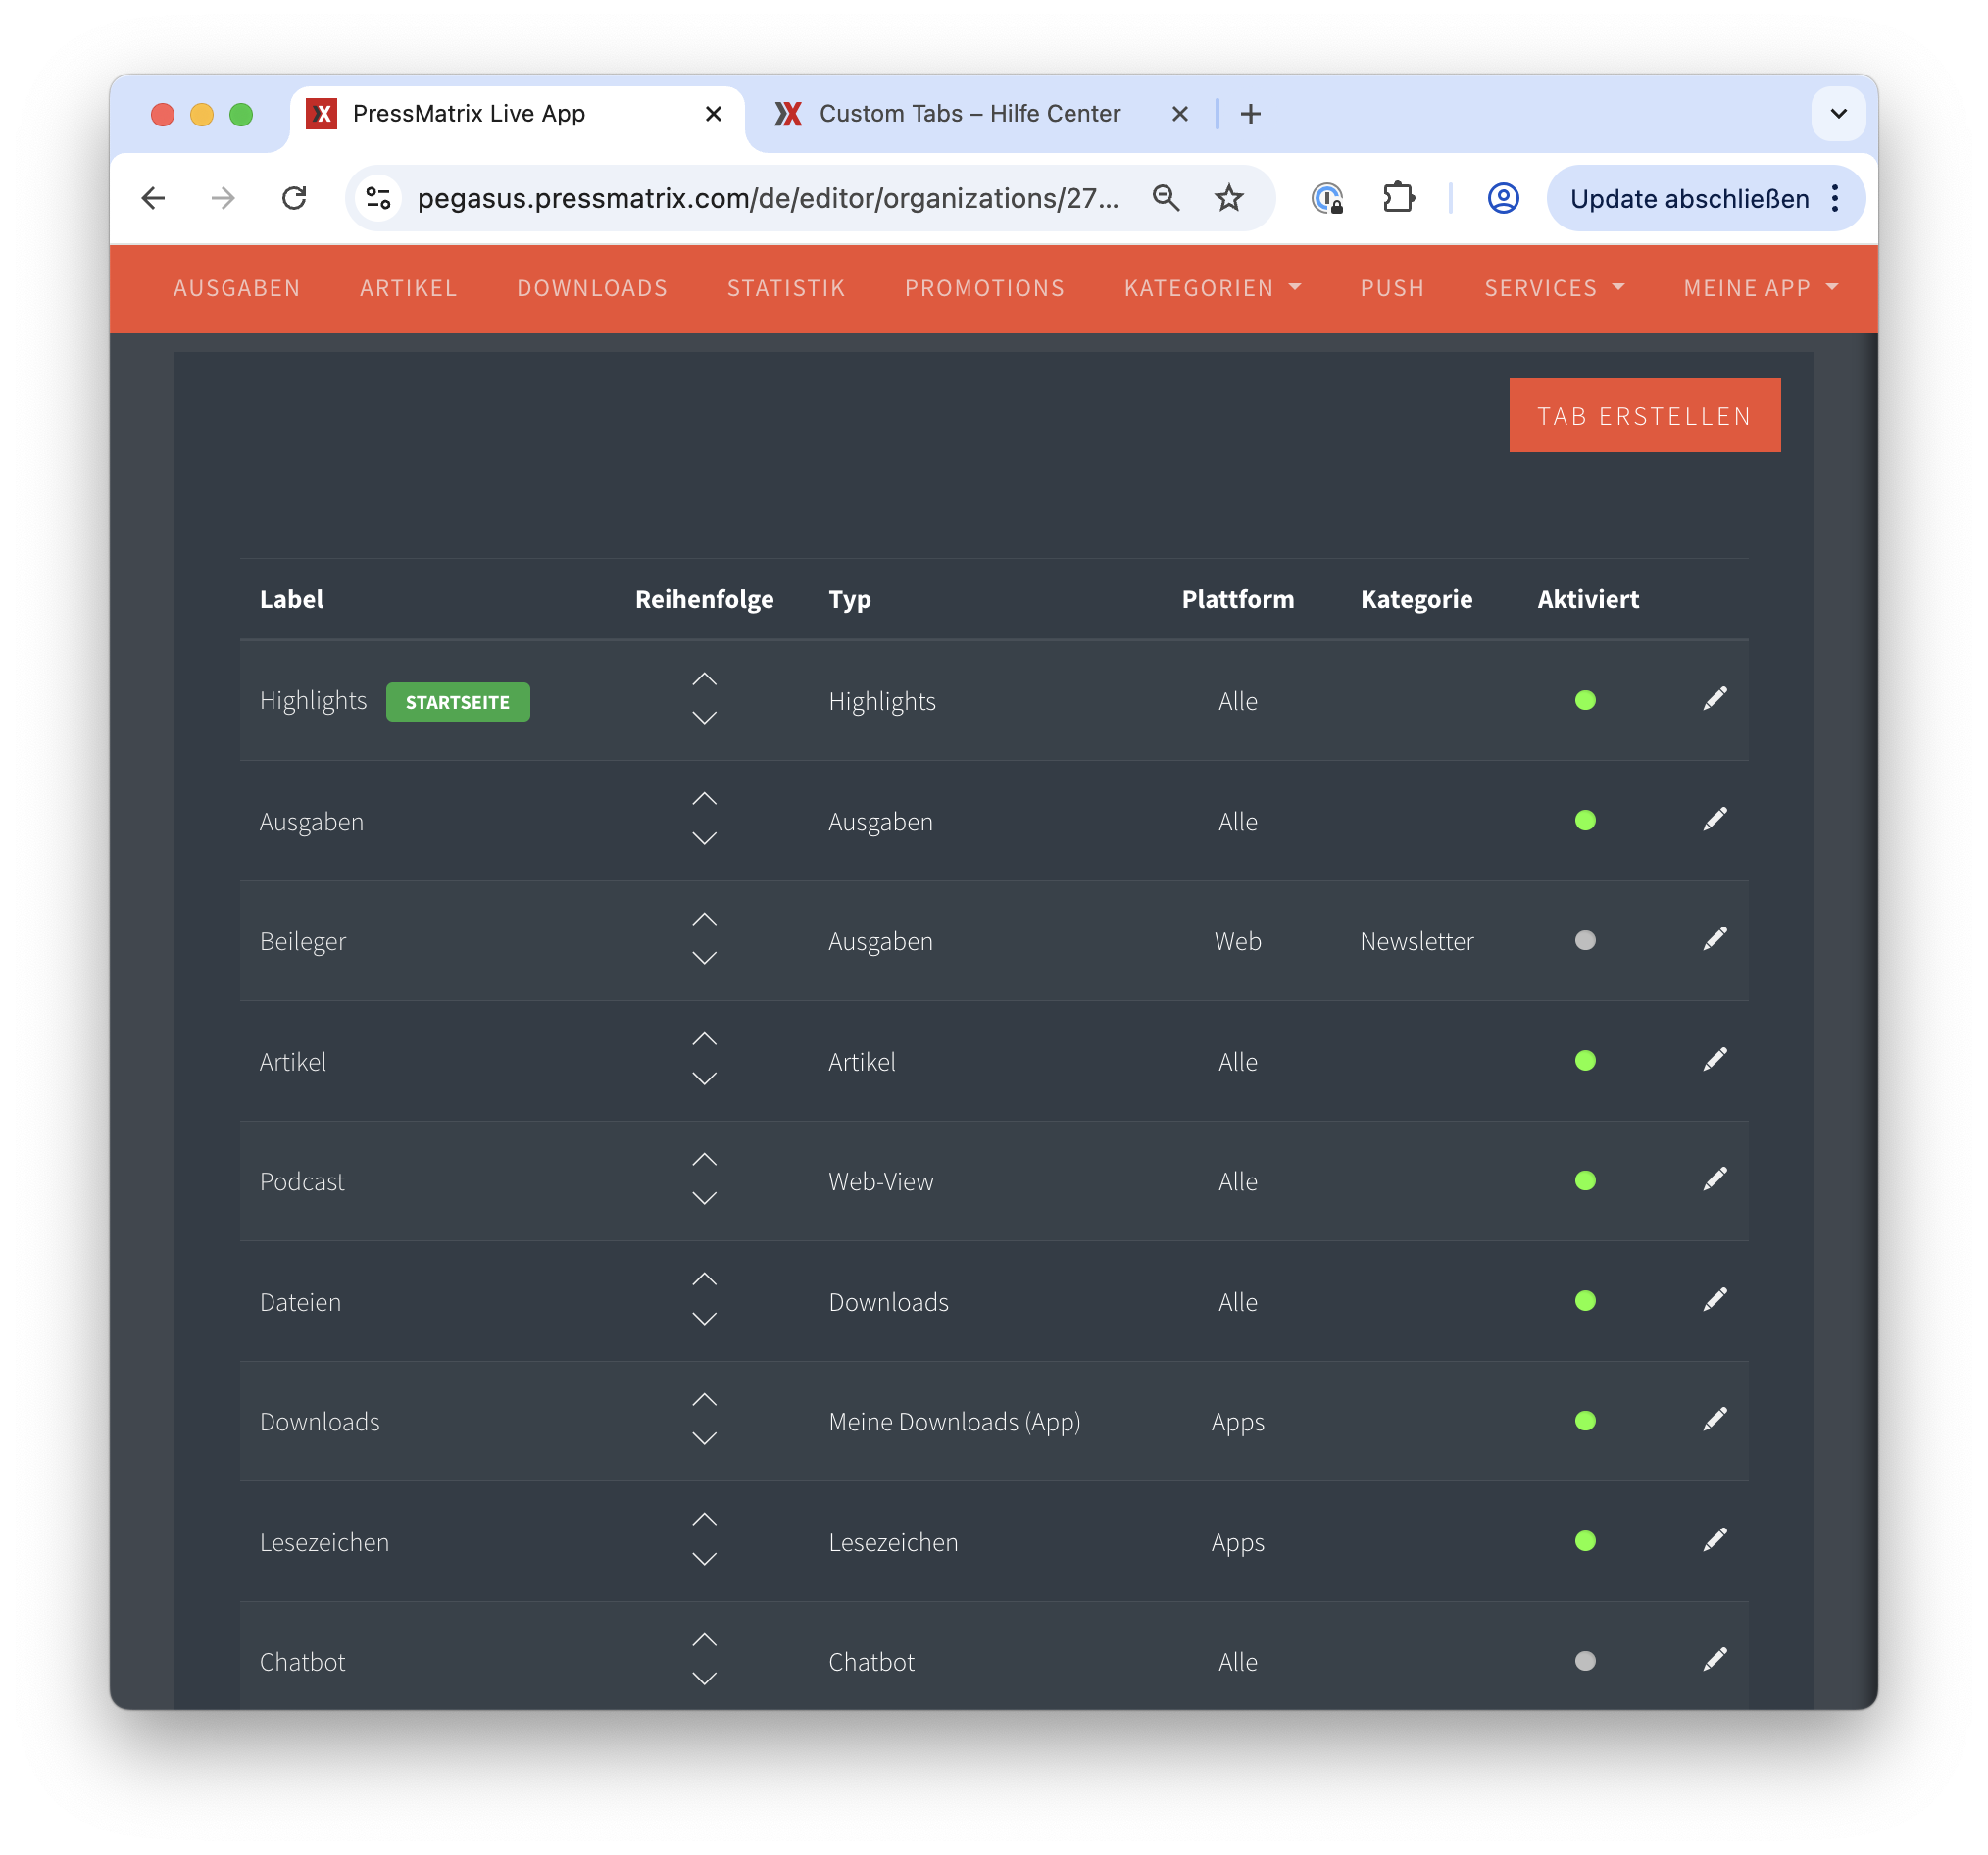The image size is (1988, 1855).
Task: Open the Chrome profile icon
Action: [x=1502, y=198]
